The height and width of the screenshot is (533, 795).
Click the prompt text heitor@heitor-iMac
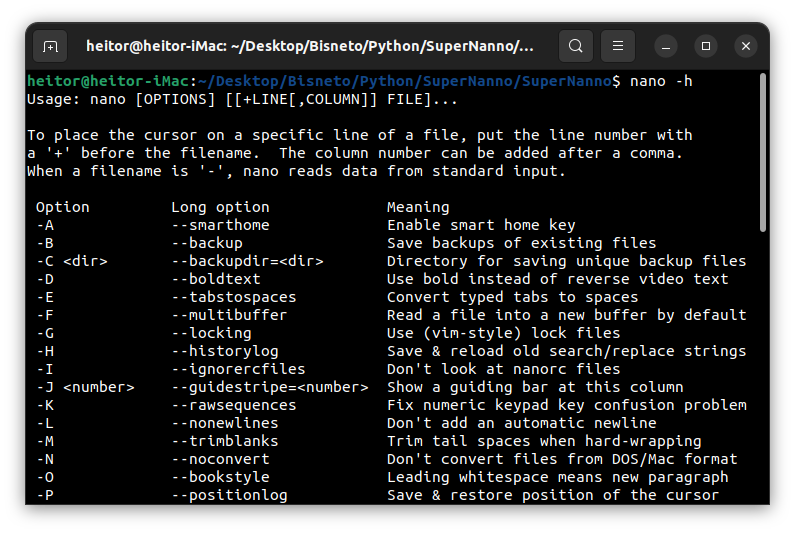click(108, 81)
